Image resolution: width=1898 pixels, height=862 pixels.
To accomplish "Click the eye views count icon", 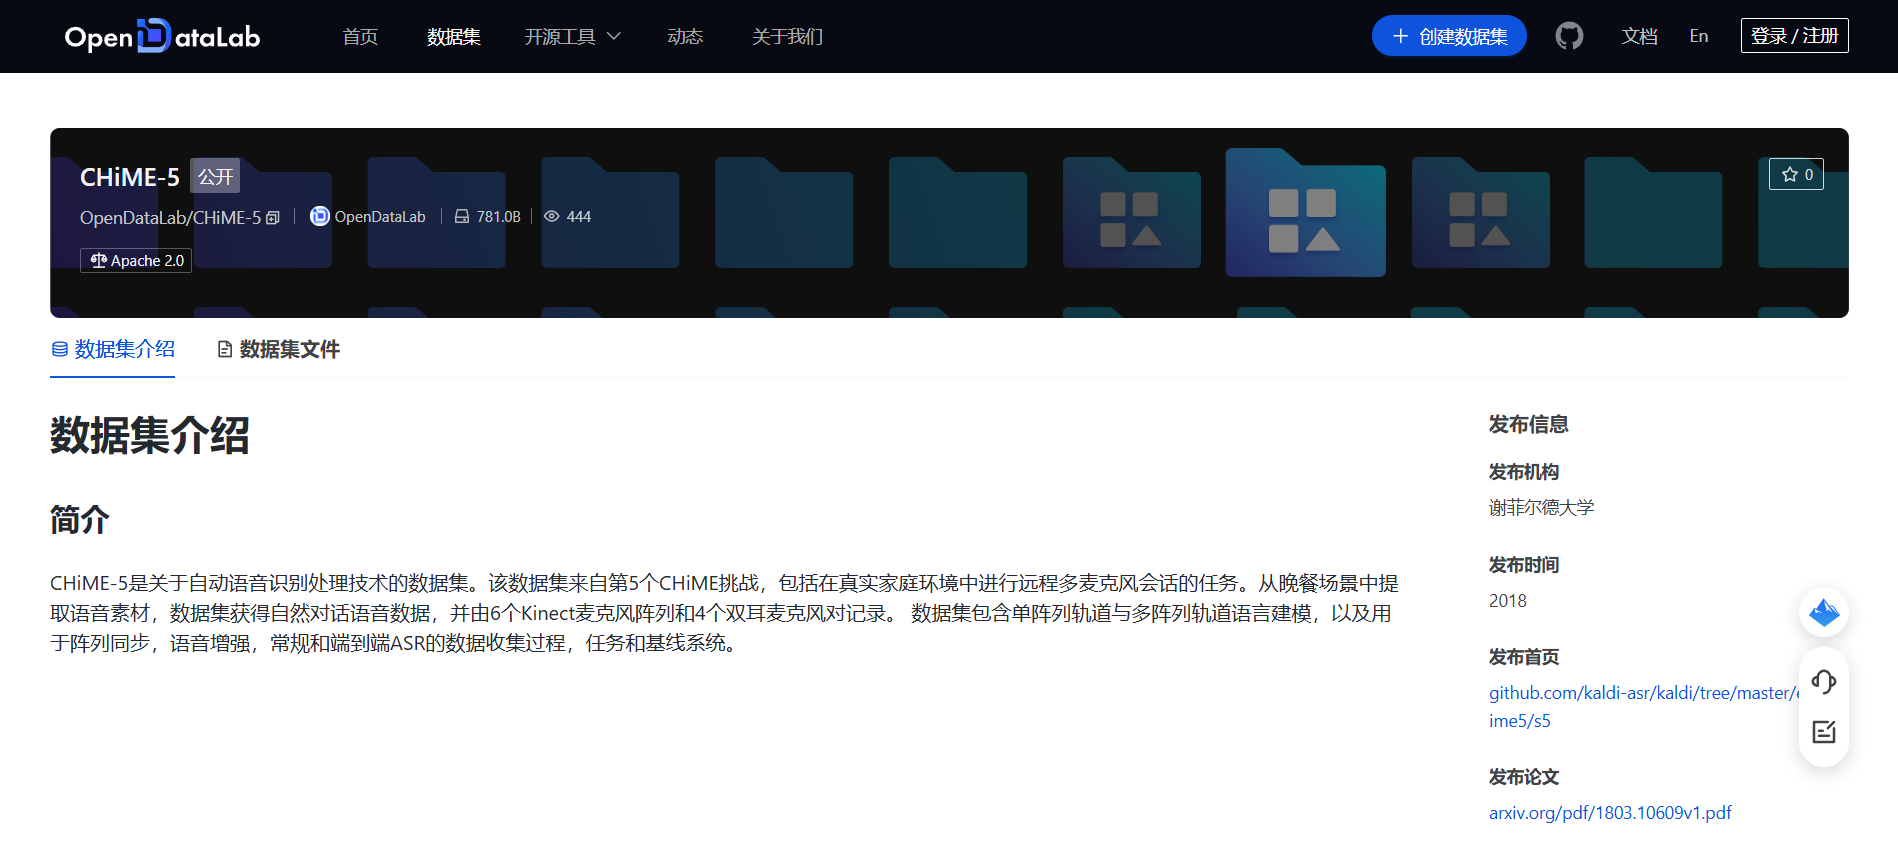I will (x=551, y=216).
